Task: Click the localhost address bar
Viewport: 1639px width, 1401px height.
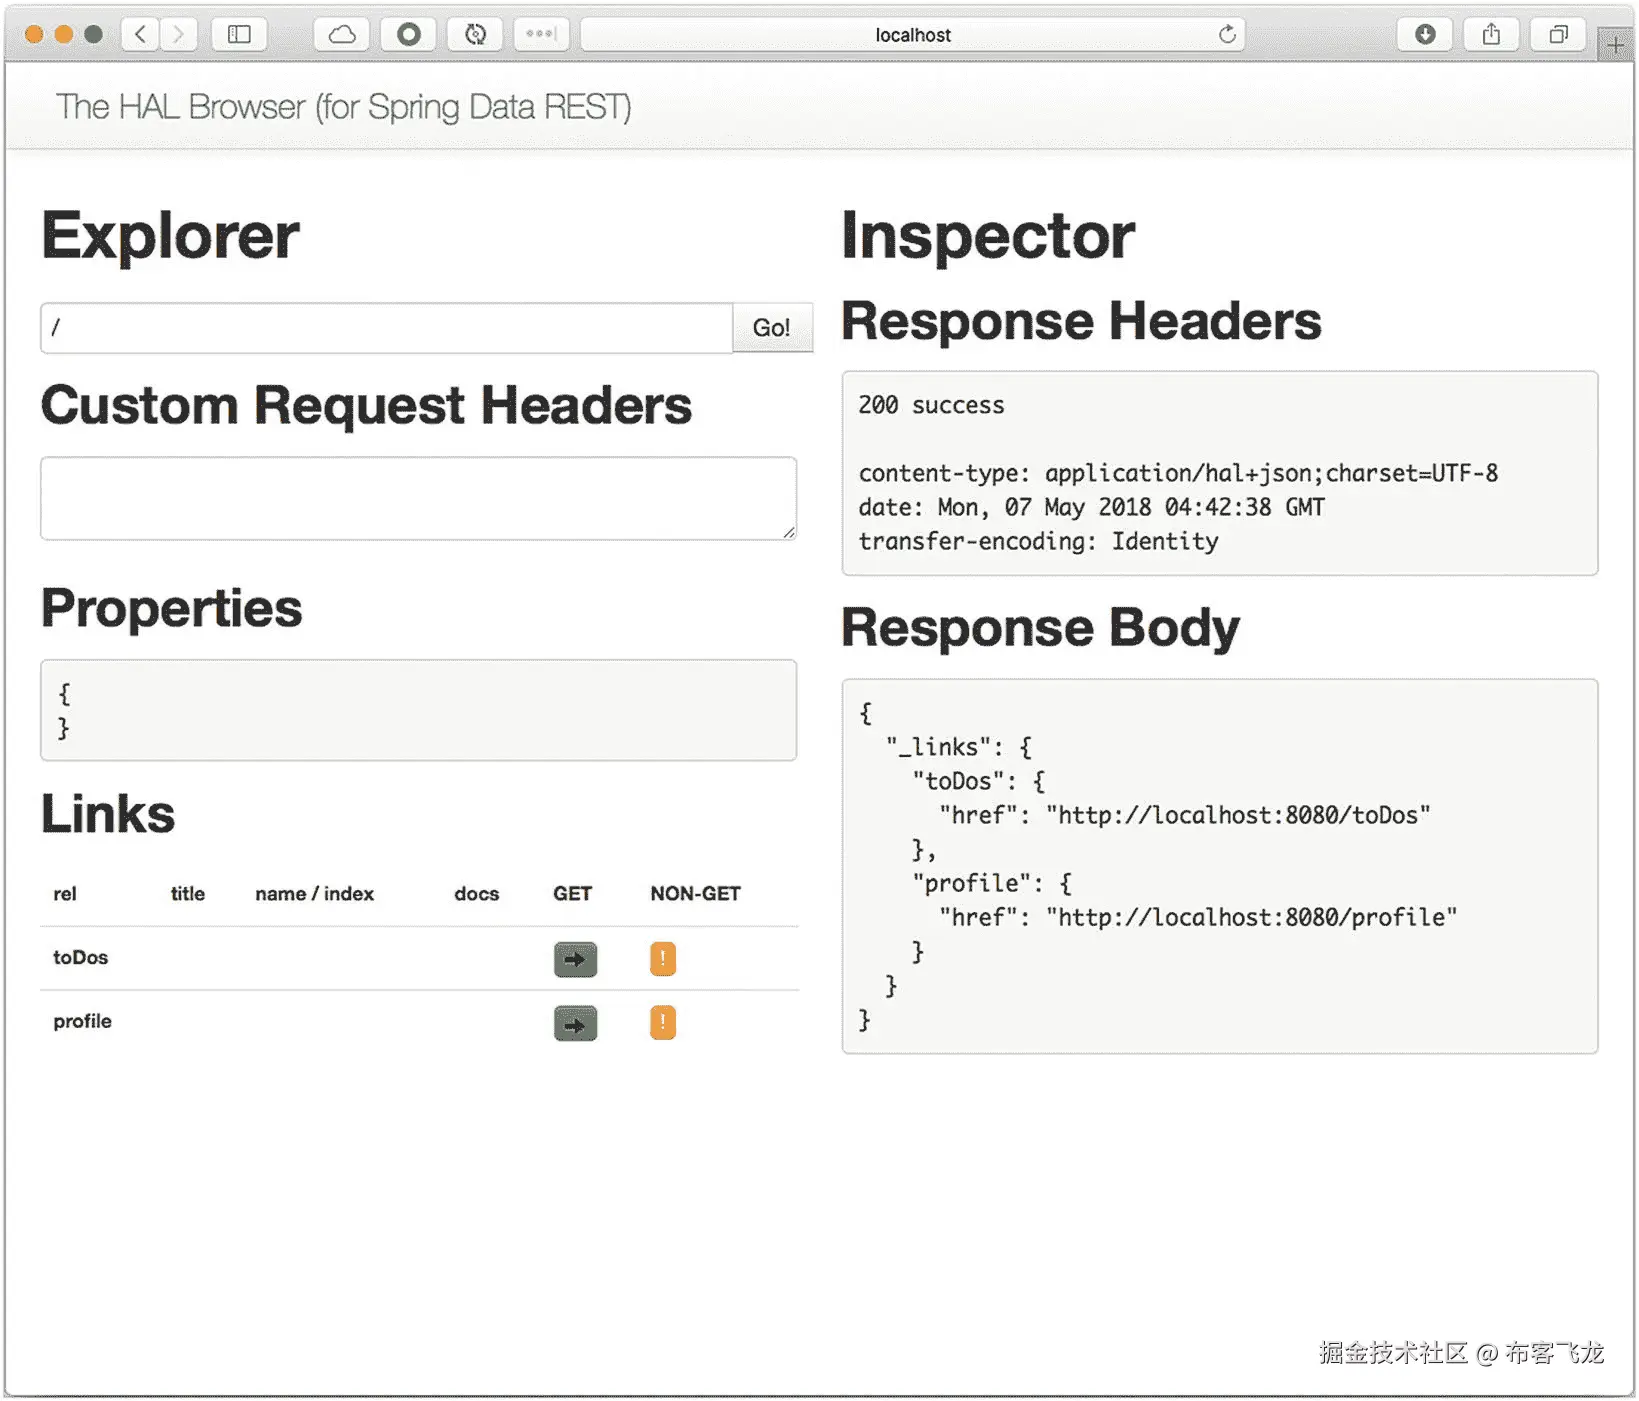Action: pos(913,34)
